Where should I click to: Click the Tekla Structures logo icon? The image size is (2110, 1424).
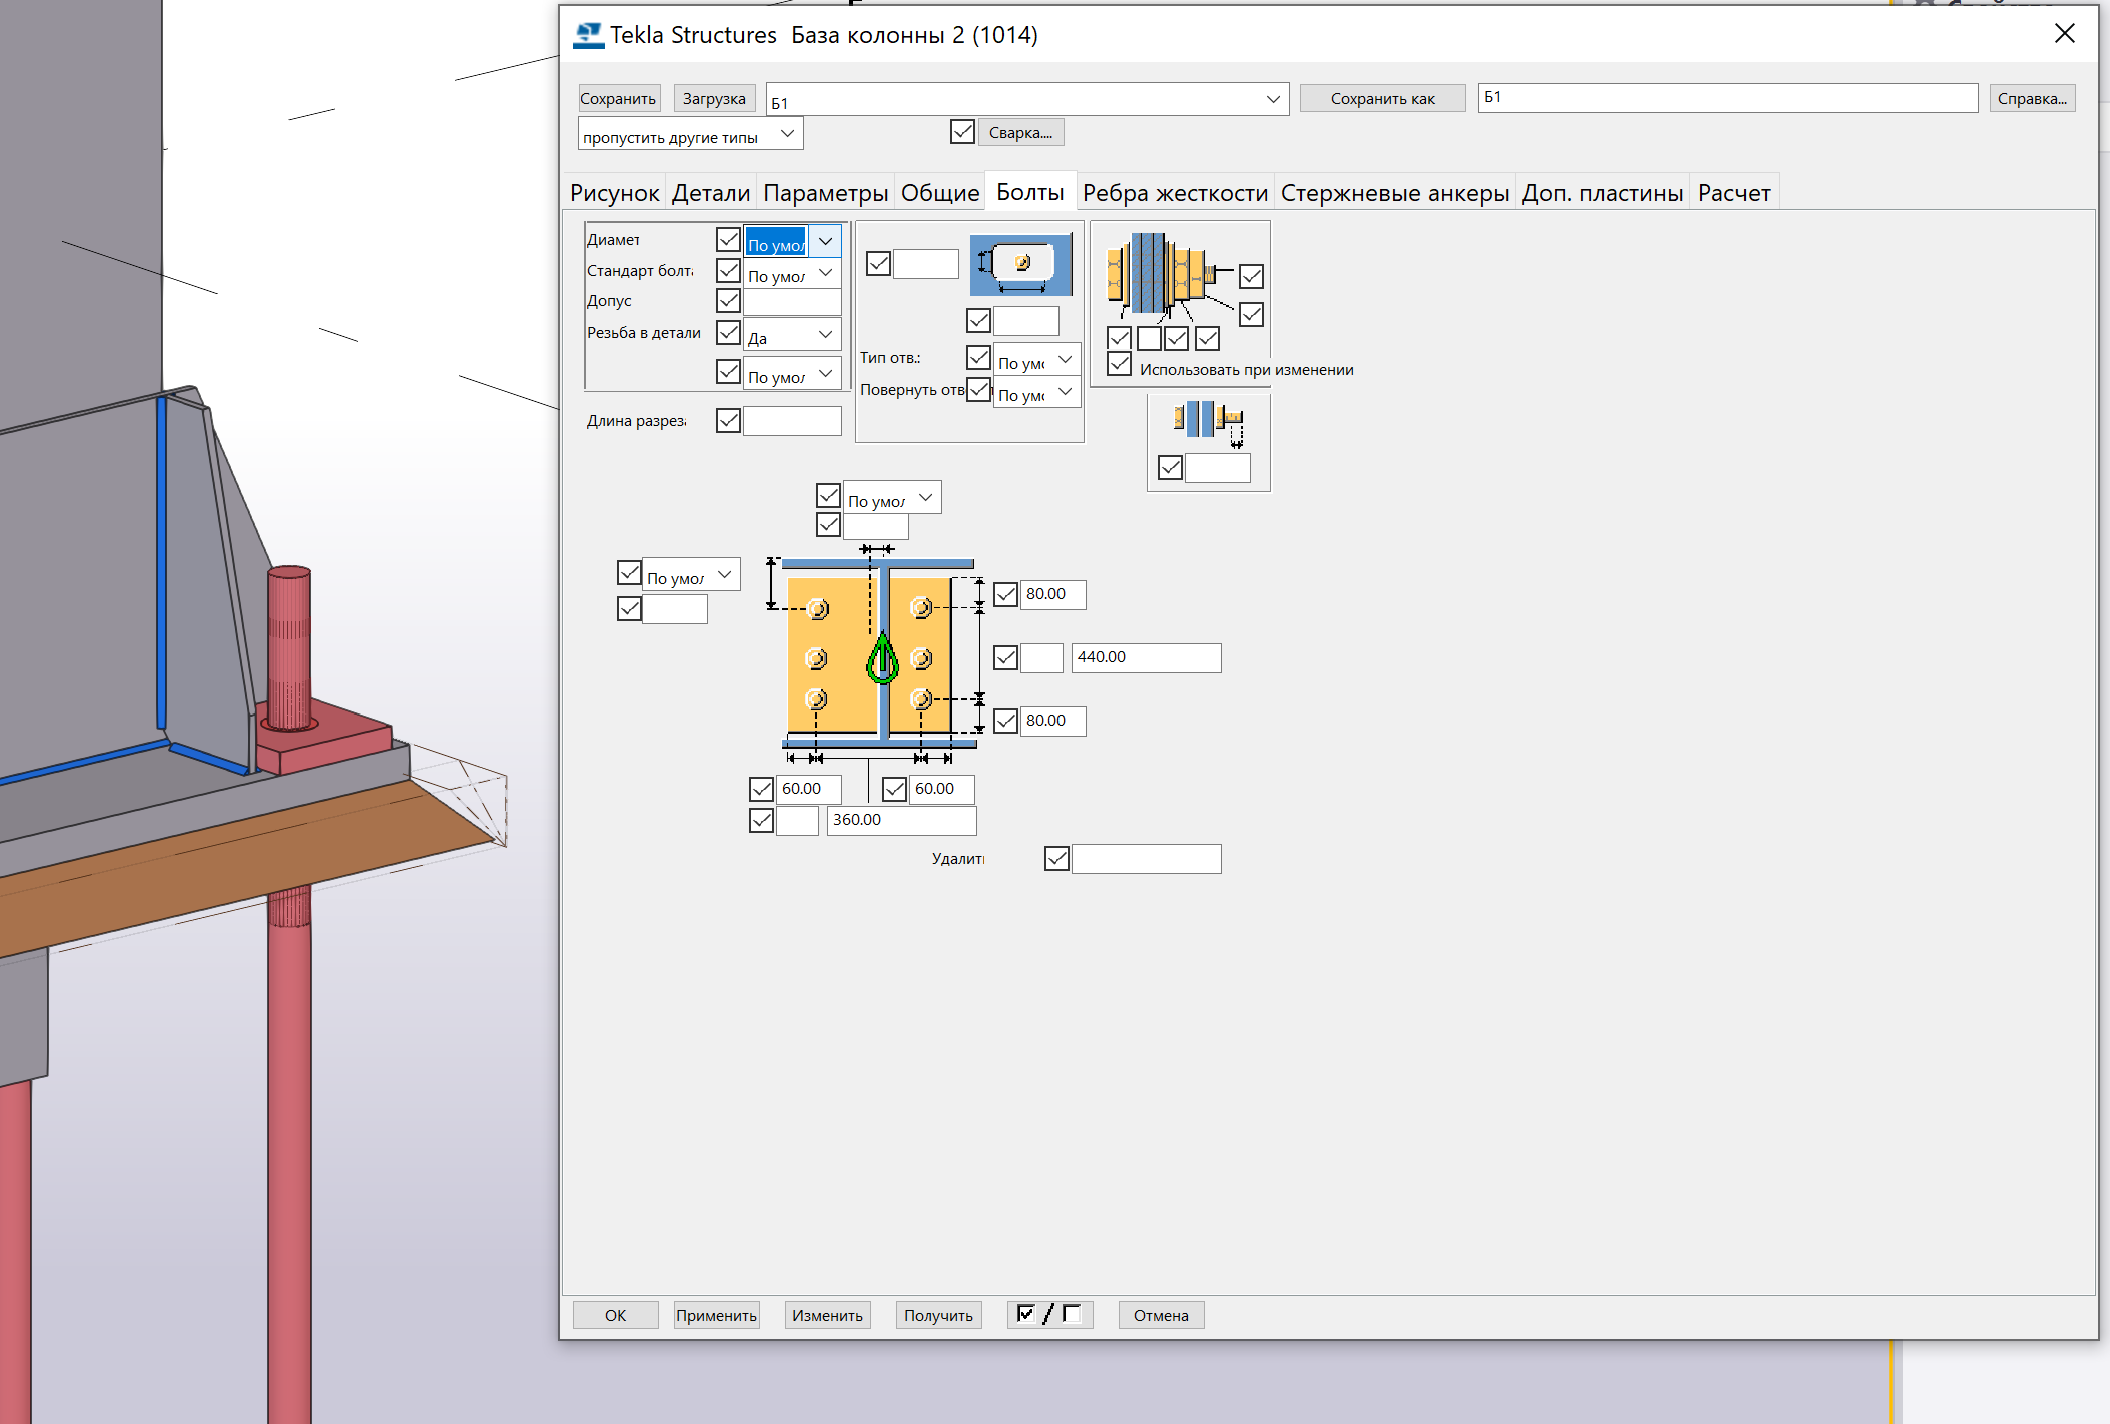589,36
